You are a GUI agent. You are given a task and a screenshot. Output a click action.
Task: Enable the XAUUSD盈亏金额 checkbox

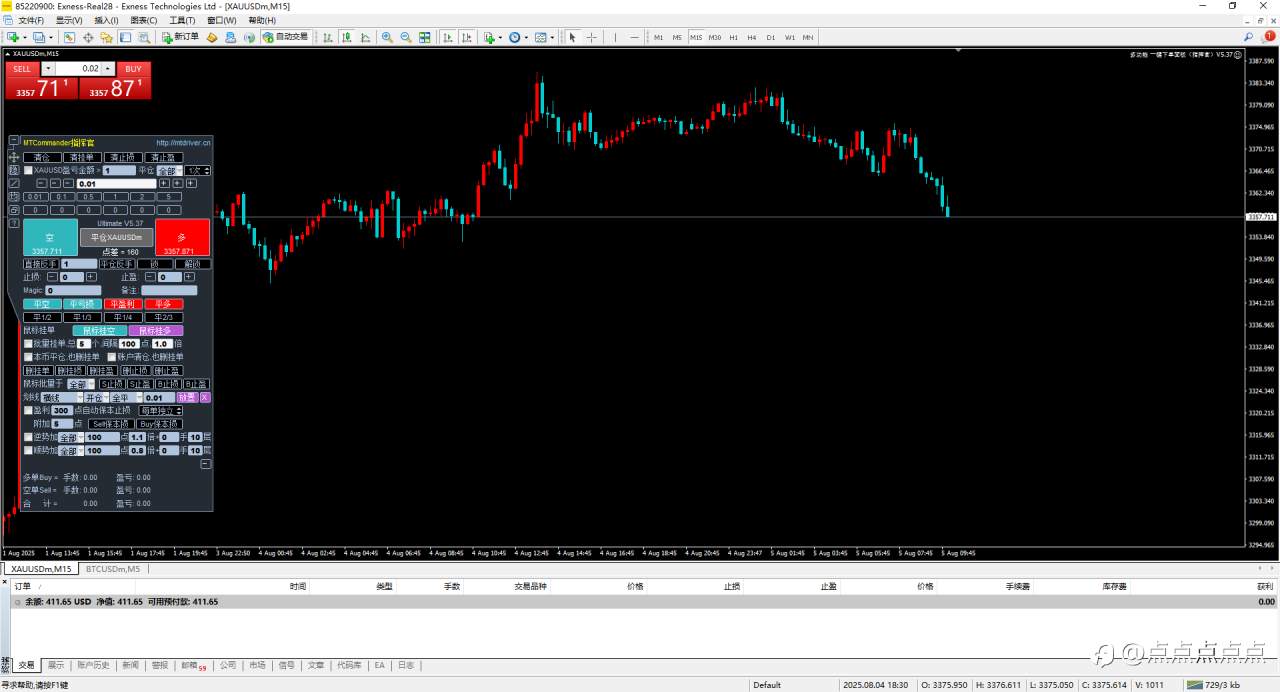pyautogui.click(x=28, y=171)
